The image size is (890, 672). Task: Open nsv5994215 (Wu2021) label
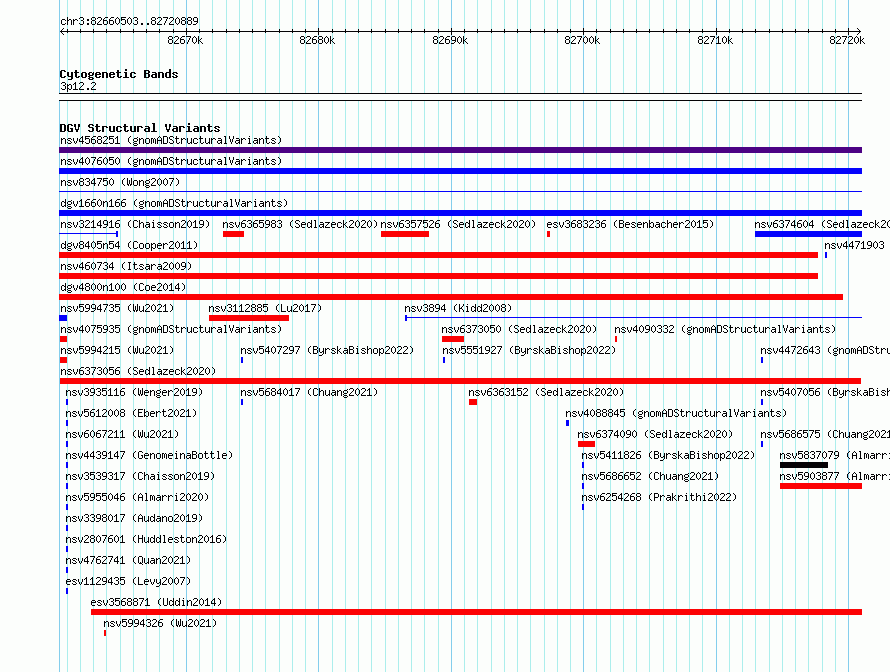coord(117,350)
